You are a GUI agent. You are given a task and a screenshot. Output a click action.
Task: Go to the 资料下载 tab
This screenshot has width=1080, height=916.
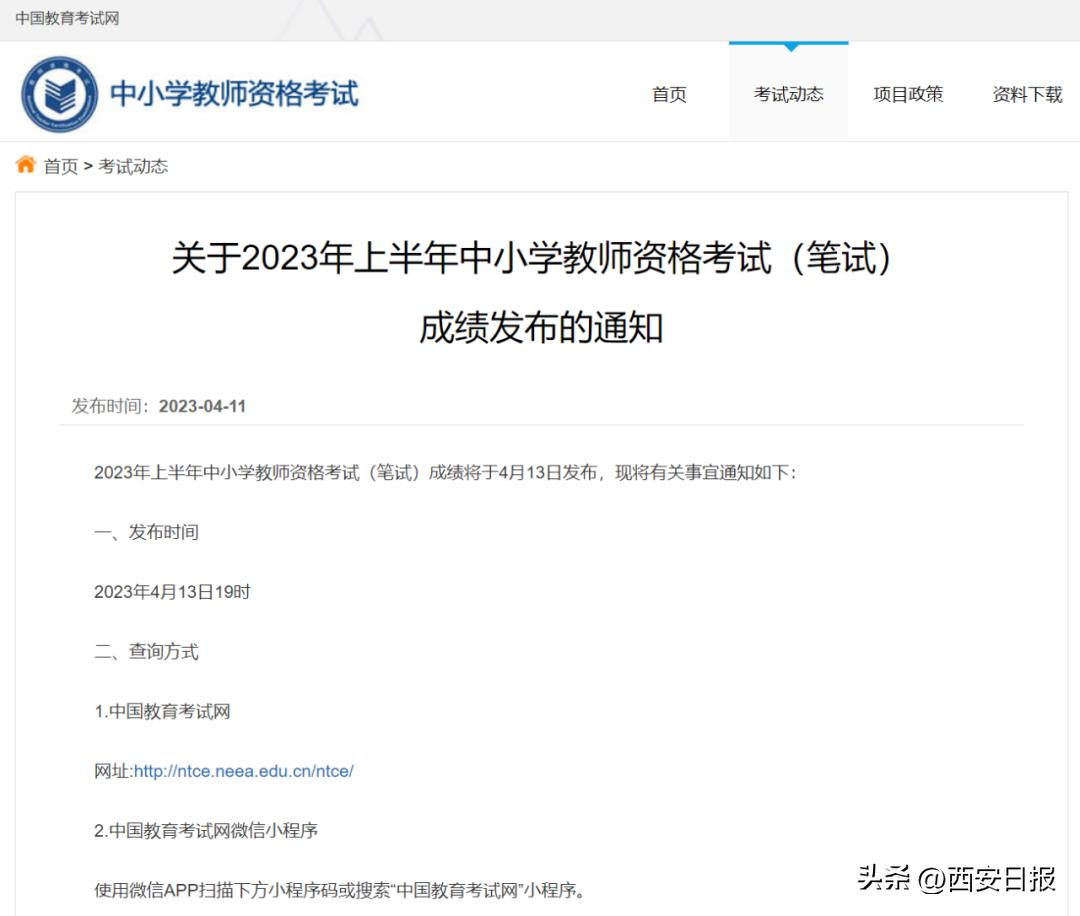(x=1026, y=94)
